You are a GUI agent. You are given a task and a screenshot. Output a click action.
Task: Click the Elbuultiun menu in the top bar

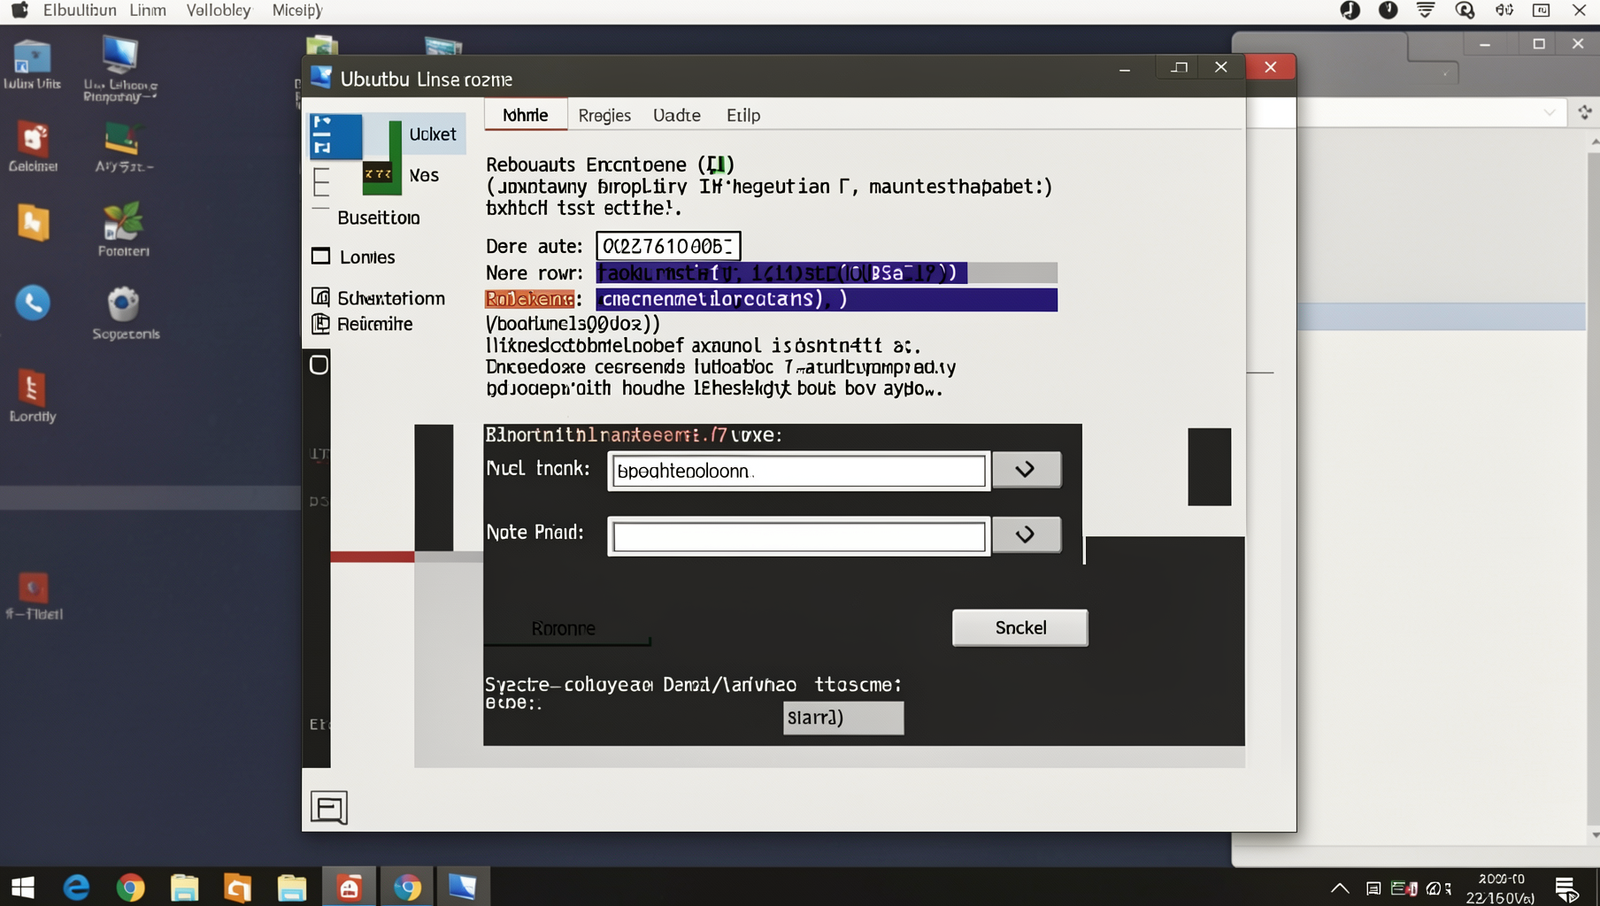80,10
